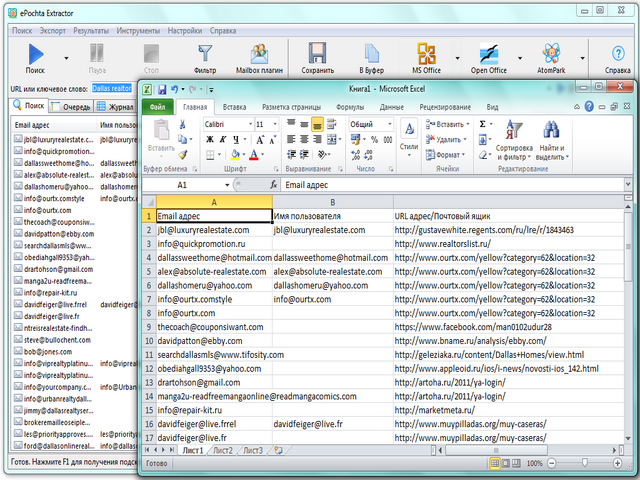Click the Вставить paste clipboard icon
This screenshot has height=480, width=640.
162,130
